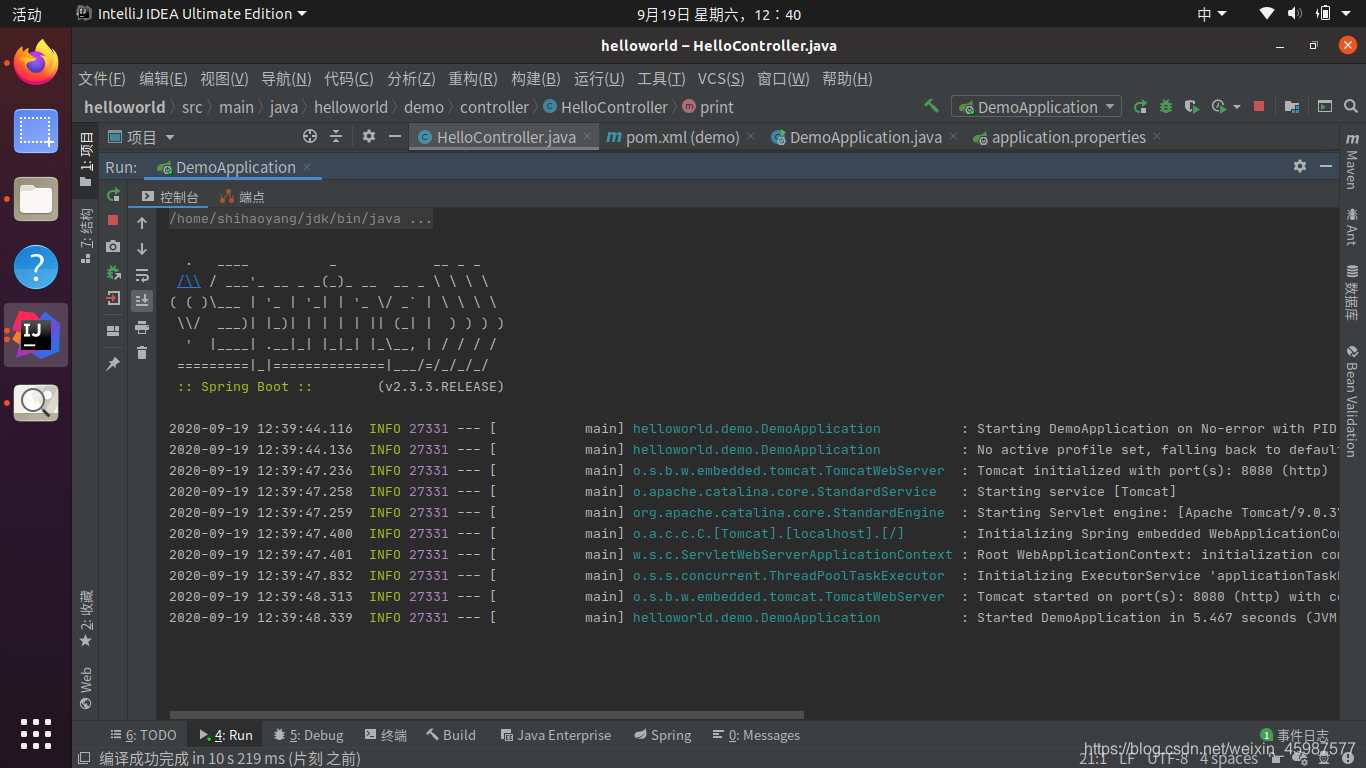Viewport: 1366px width, 768px height.
Task: Toggle the 终端 terminal tool window
Action: pyautogui.click(x=385, y=735)
